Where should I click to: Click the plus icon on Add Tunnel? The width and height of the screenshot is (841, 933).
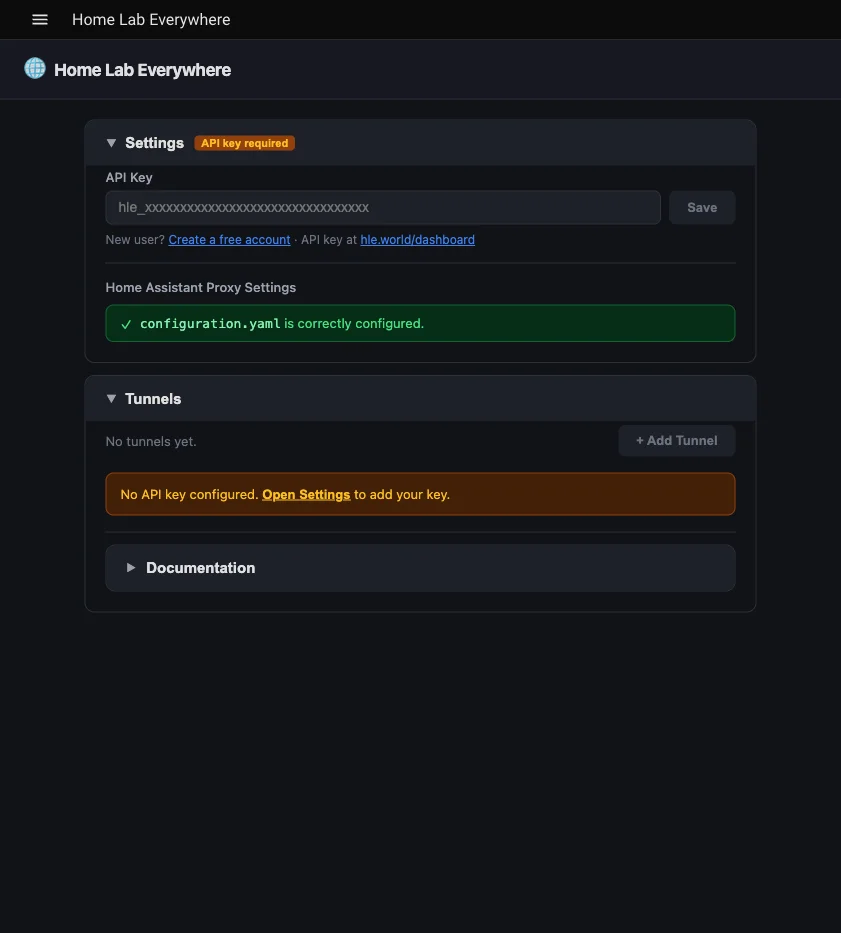(641, 440)
